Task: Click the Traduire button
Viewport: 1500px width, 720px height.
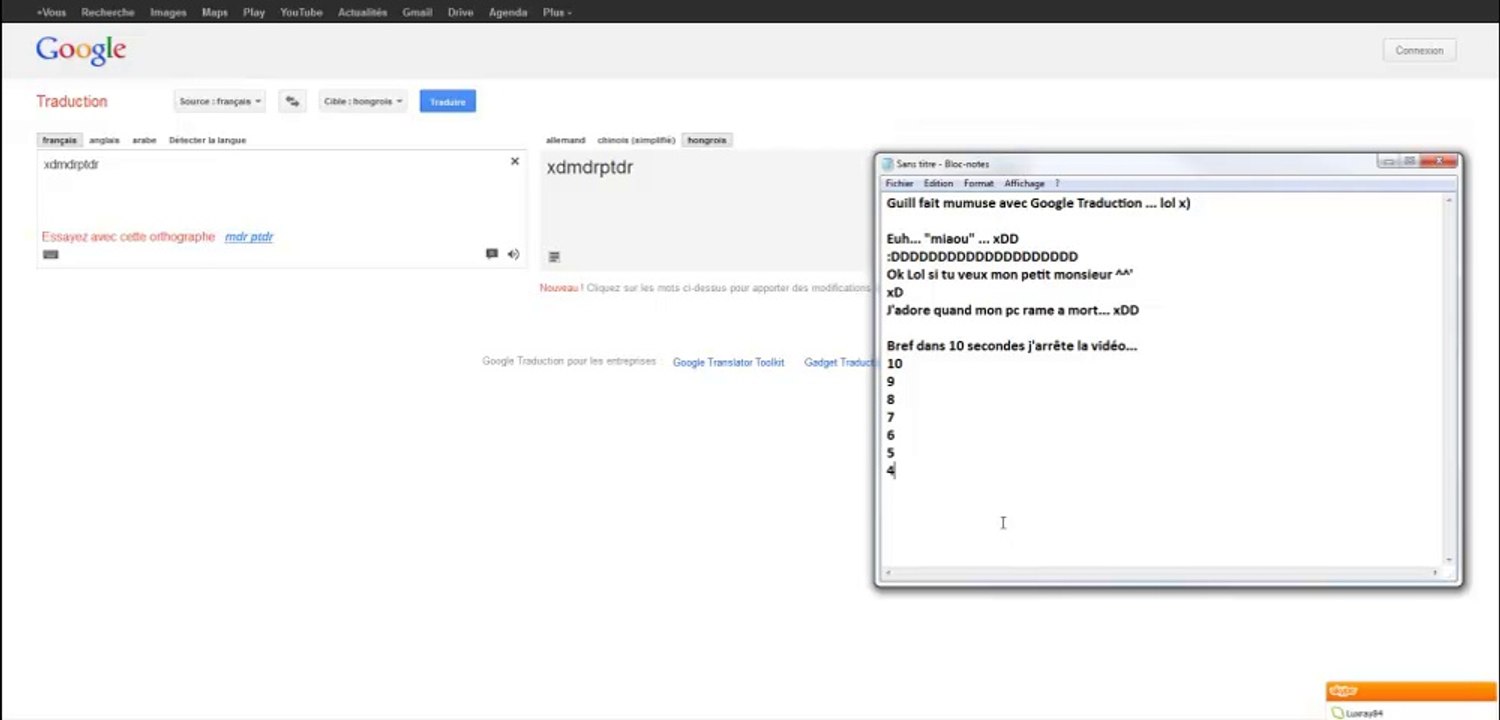Action: tap(447, 101)
